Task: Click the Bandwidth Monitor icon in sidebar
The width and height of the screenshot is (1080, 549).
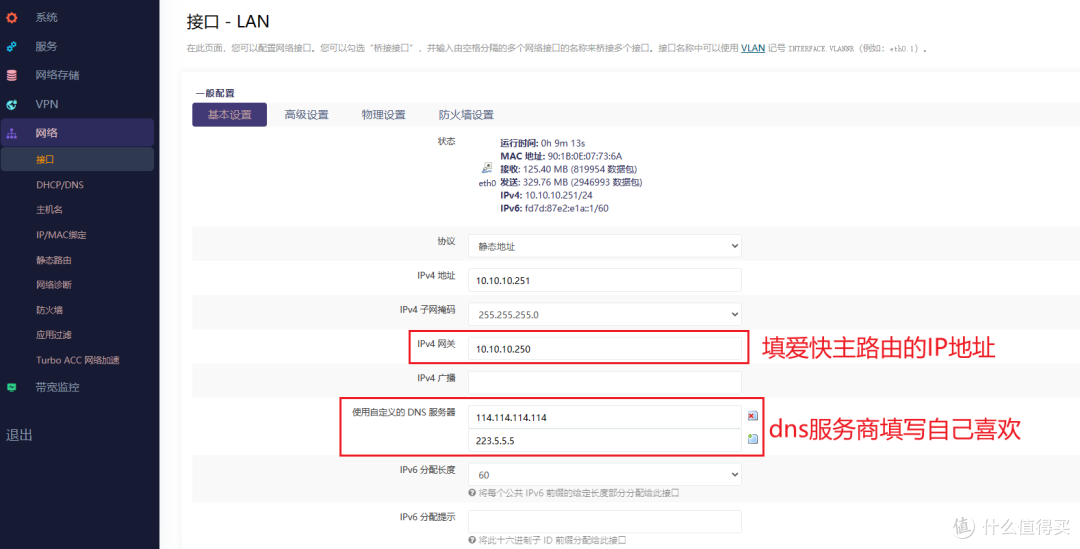Action: (x=12, y=387)
